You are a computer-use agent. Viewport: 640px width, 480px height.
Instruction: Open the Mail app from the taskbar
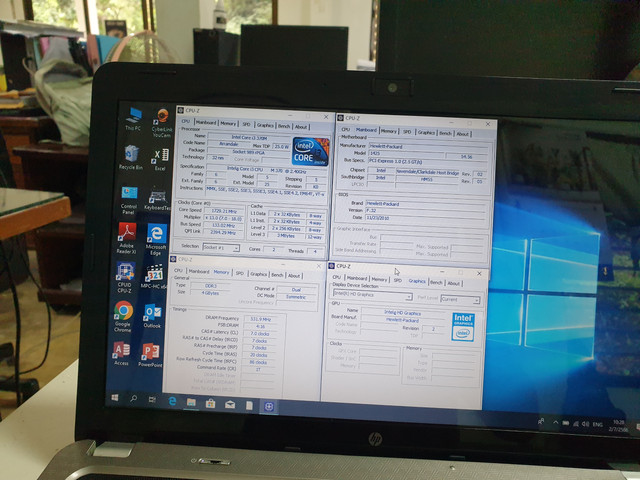[x=230, y=404]
